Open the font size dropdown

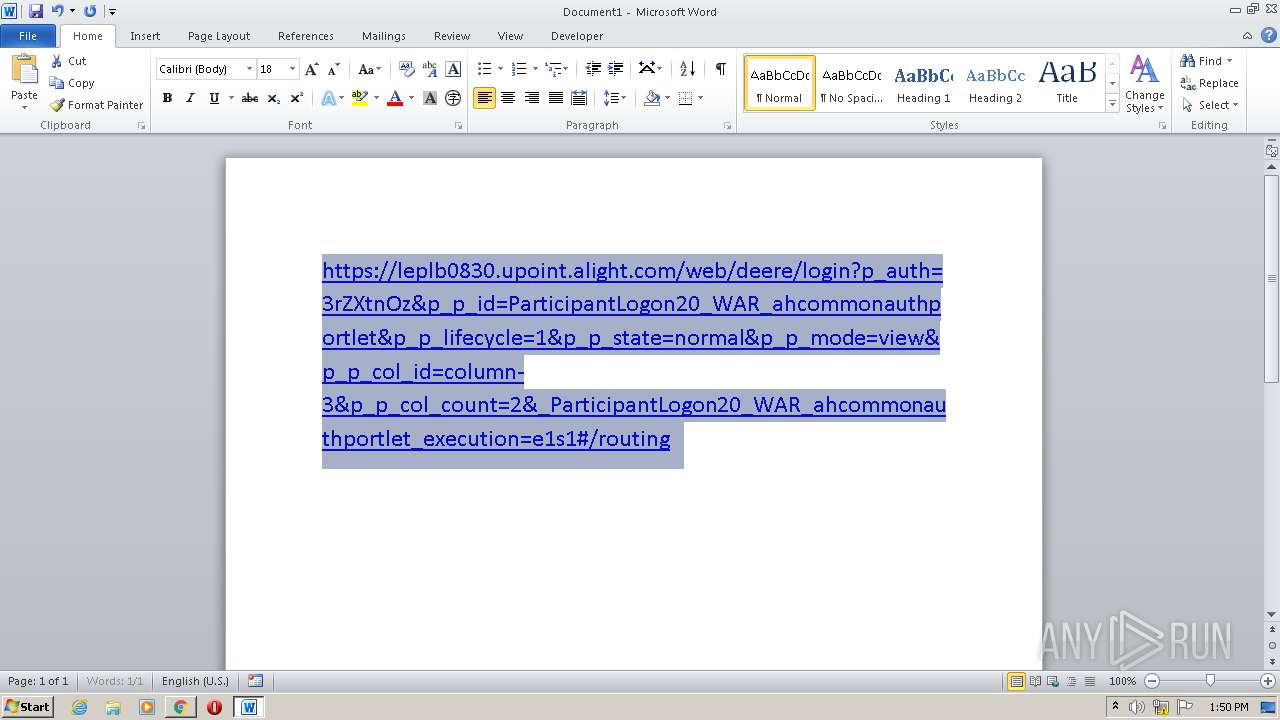click(292, 69)
